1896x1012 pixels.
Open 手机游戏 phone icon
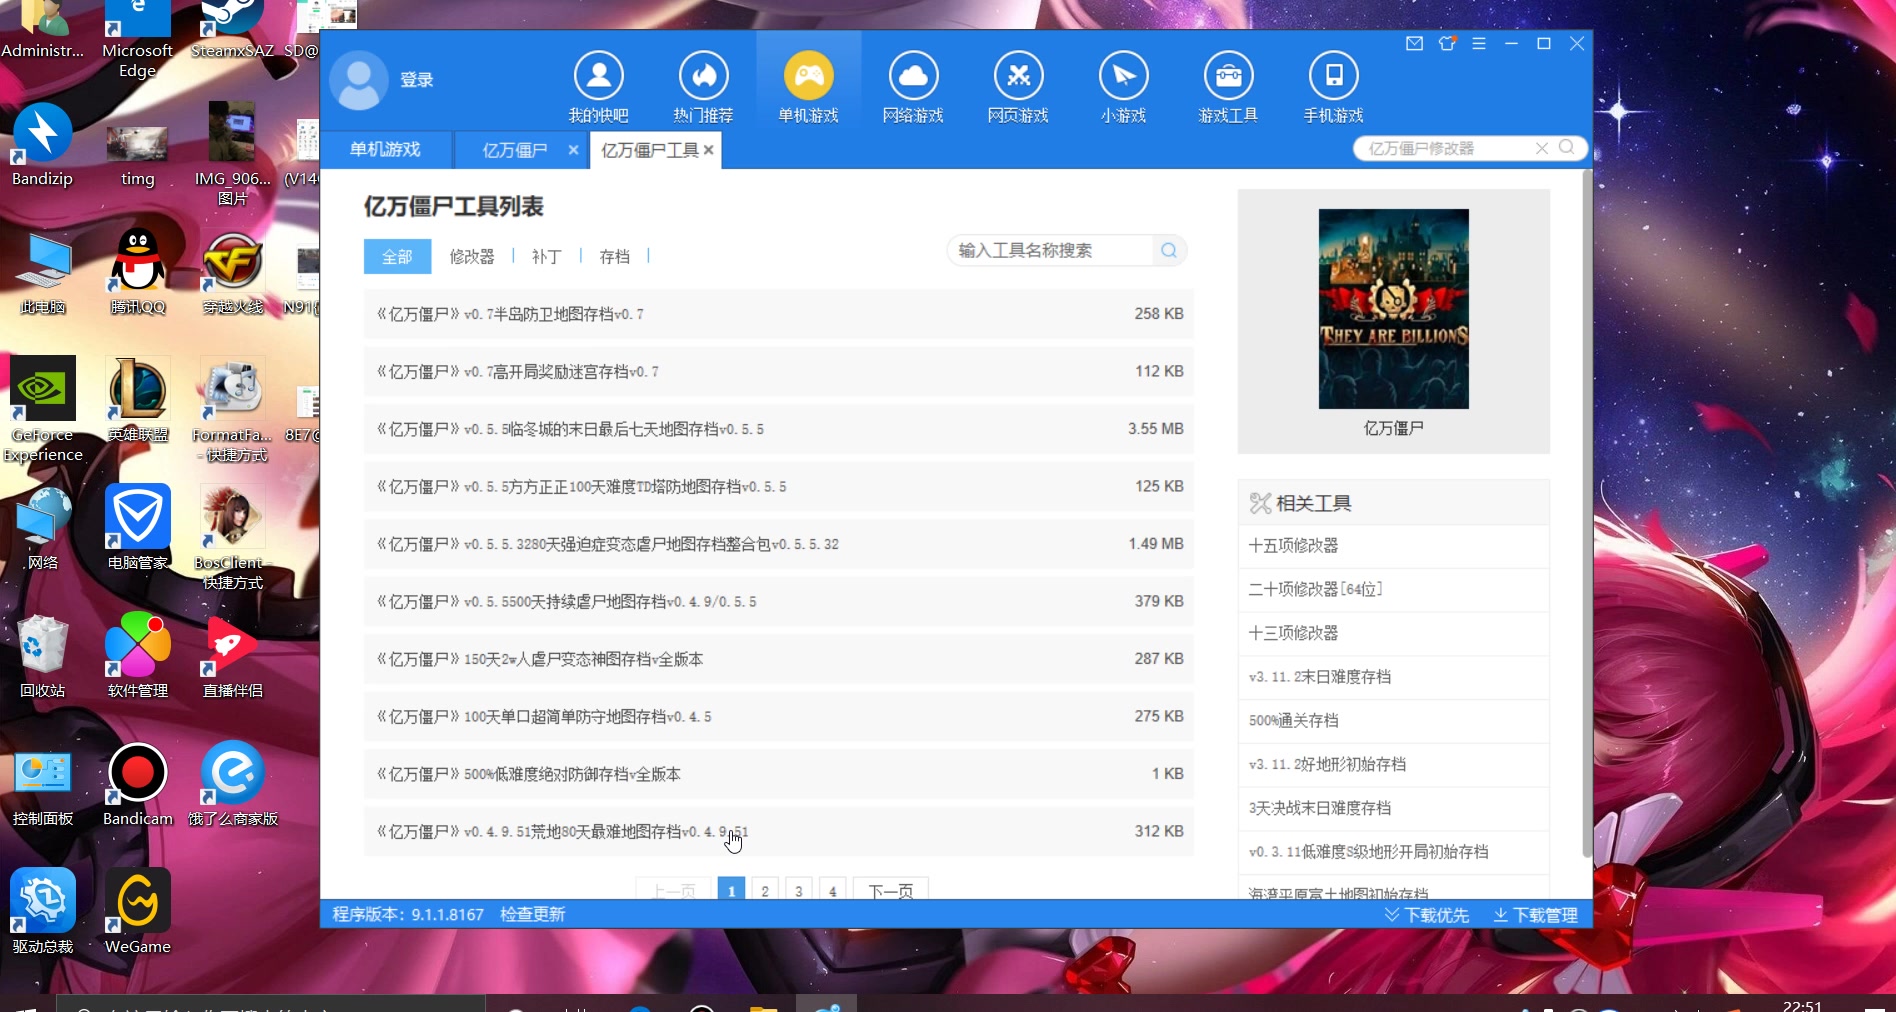point(1333,76)
